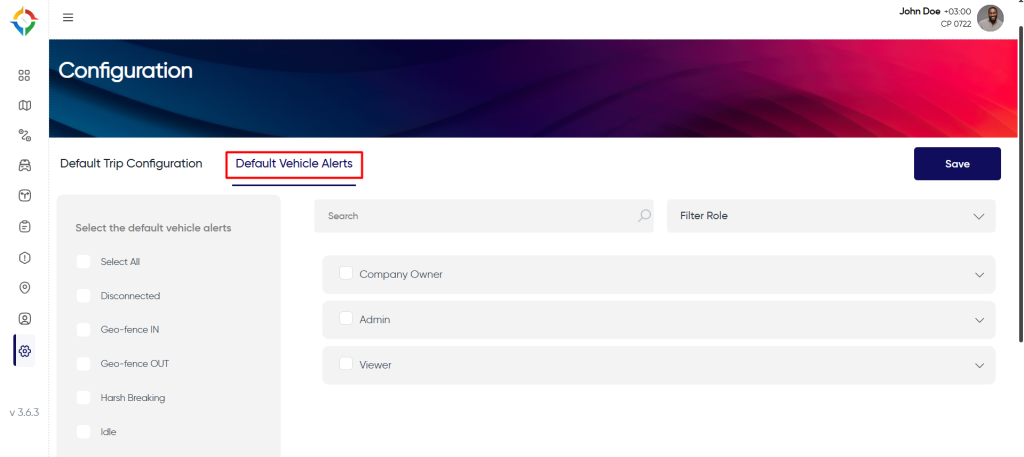Click the John Doe user name
Viewport: 1024px width, 457px height.
tap(920, 11)
